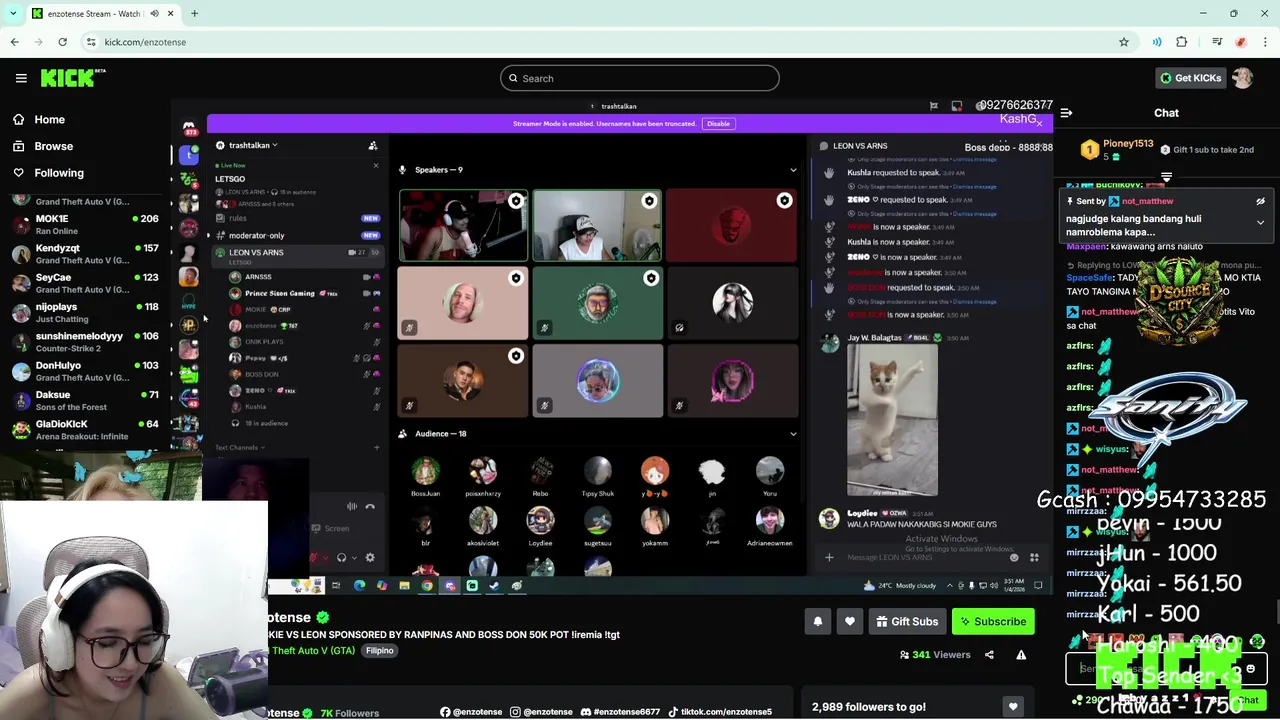Screen dimensions: 1280x720
Task: Click the browser back arrow
Action: pyautogui.click(x=15, y=42)
